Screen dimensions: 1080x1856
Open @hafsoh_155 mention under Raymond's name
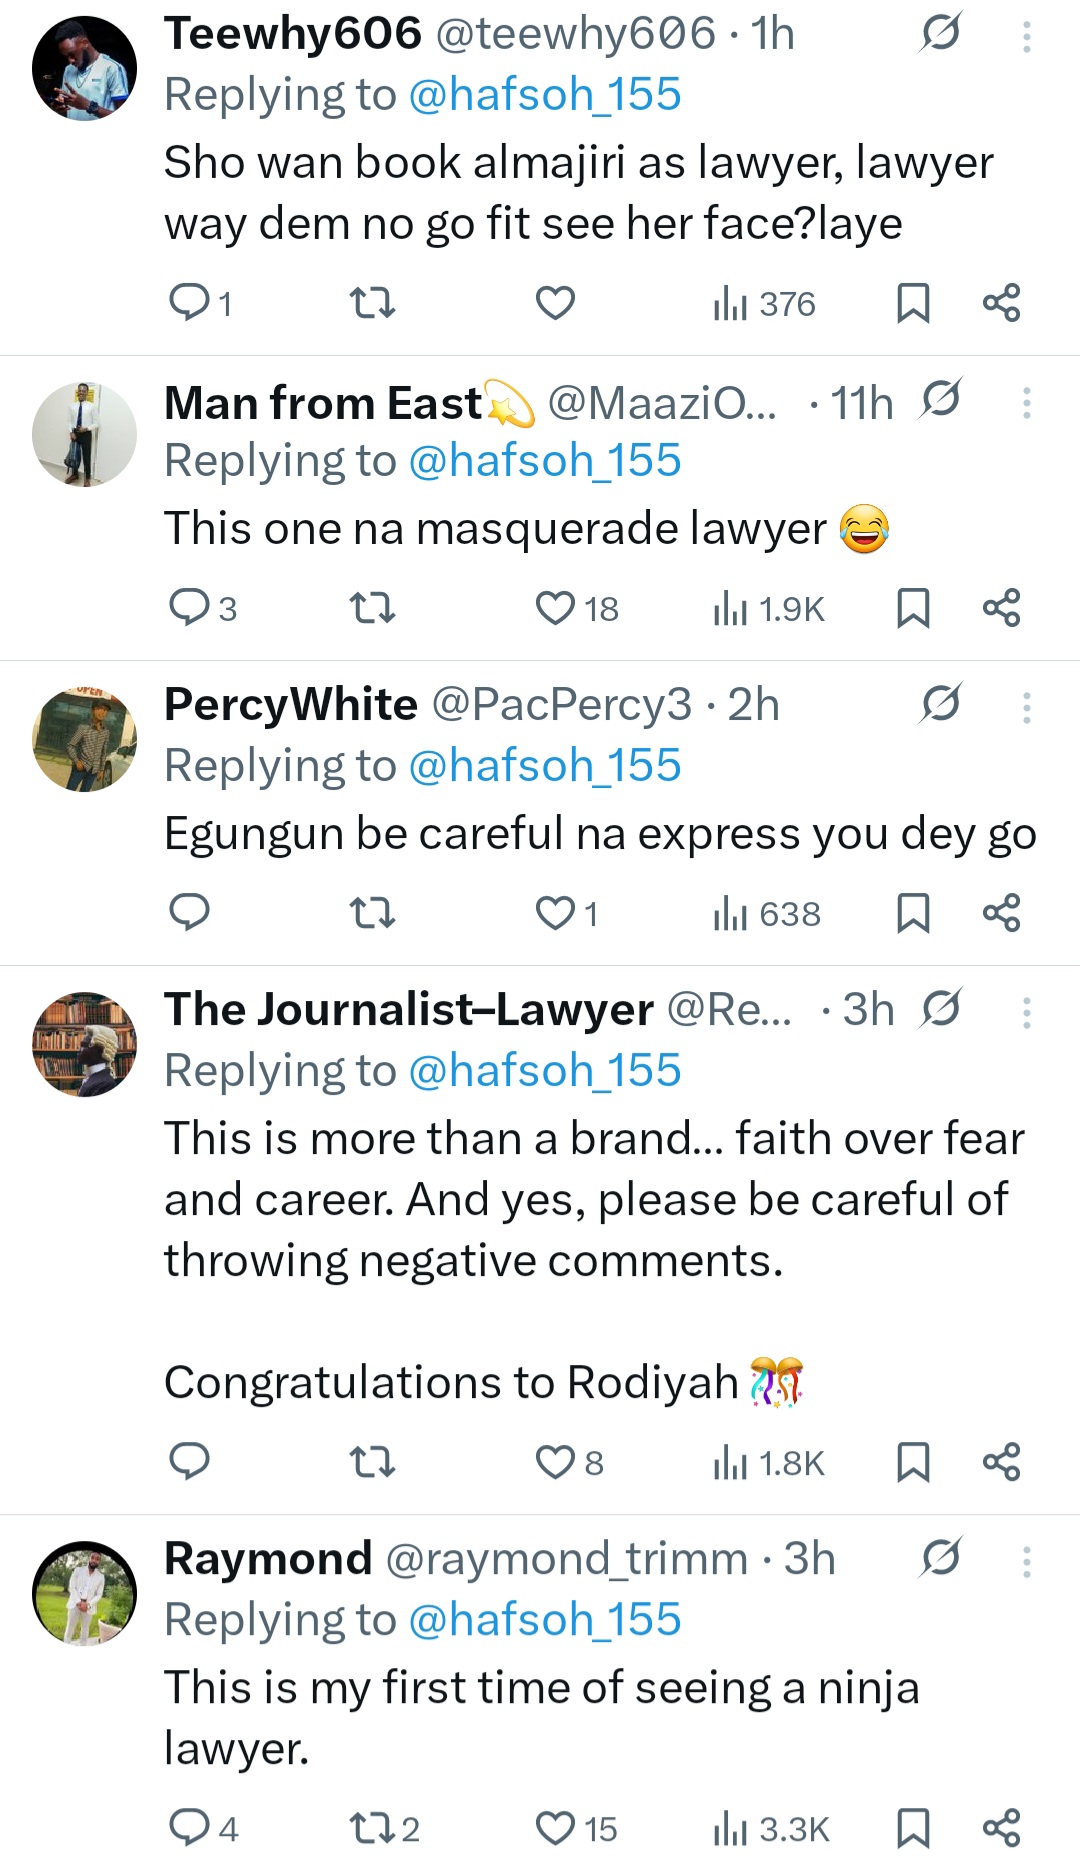tap(545, 1620)
